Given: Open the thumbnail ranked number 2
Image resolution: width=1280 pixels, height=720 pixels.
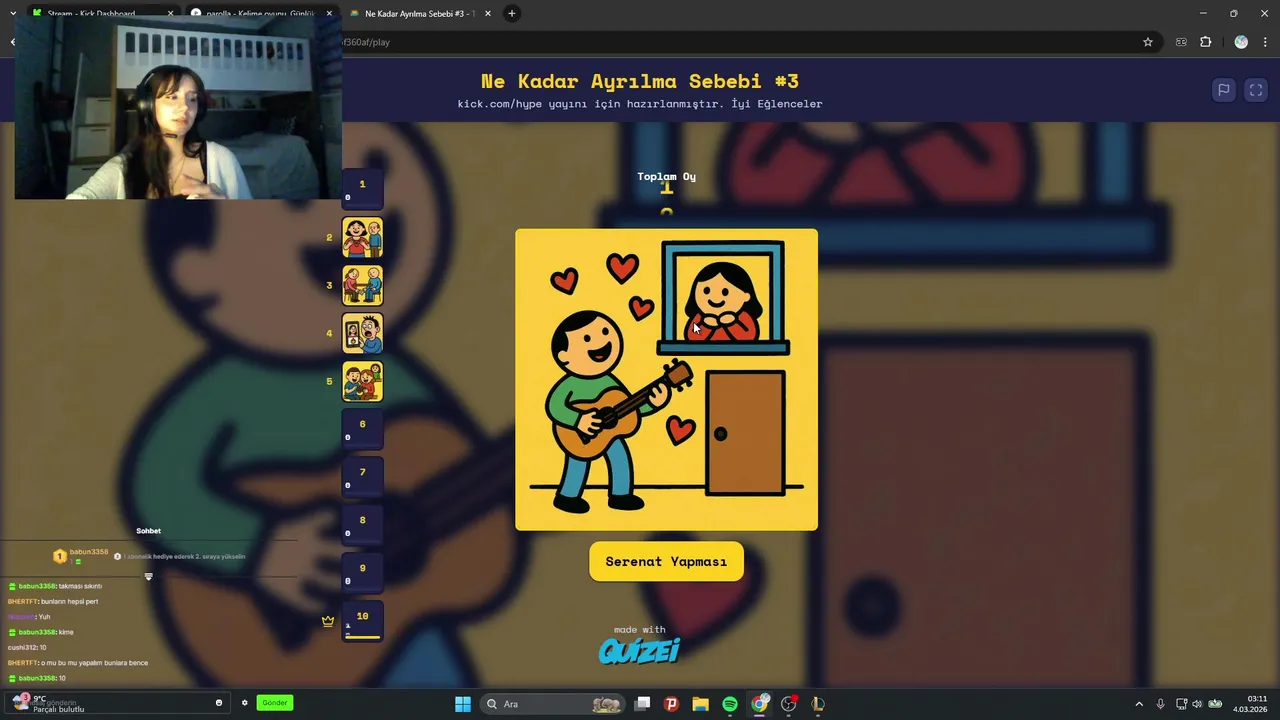Looking at the screenshot, I should pyautogui.click(x=362, y=237).
